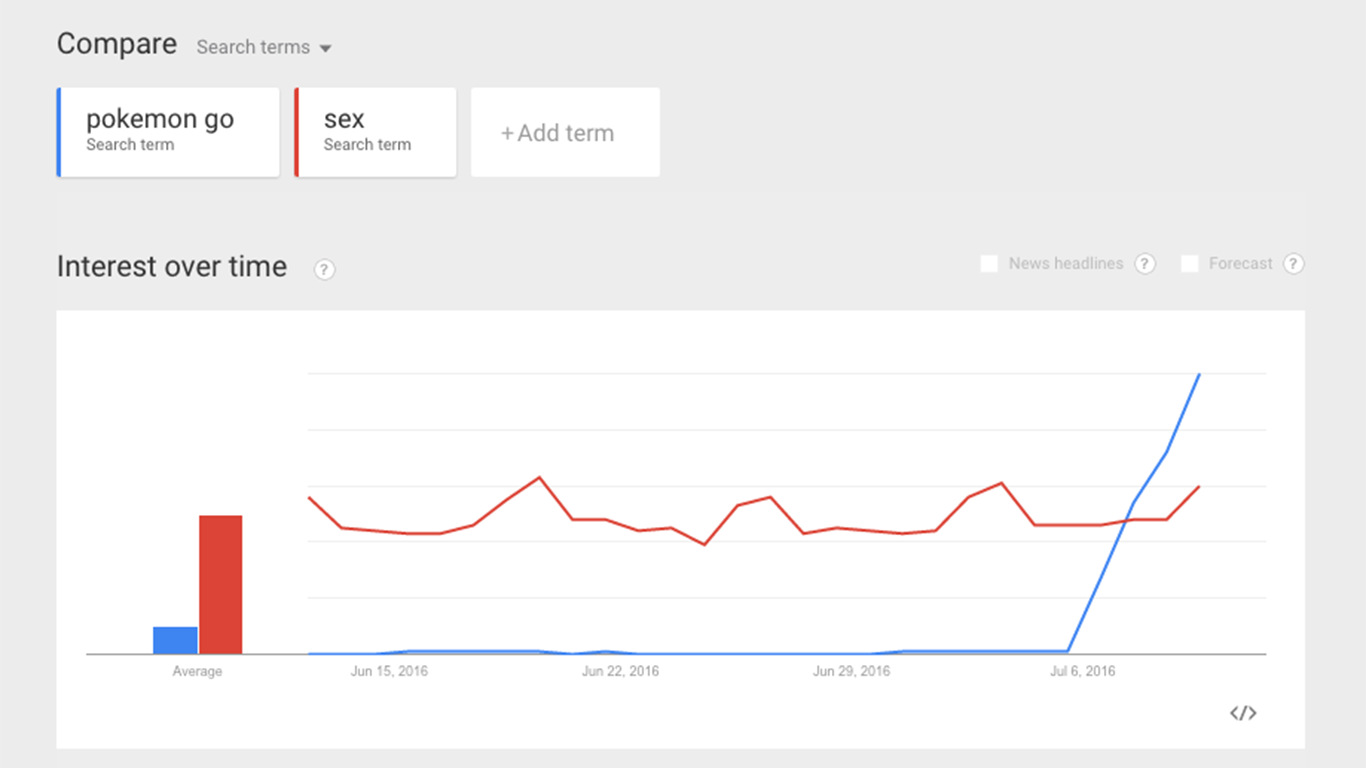Enable the Forecast checkbox

tap(1190, 264)
